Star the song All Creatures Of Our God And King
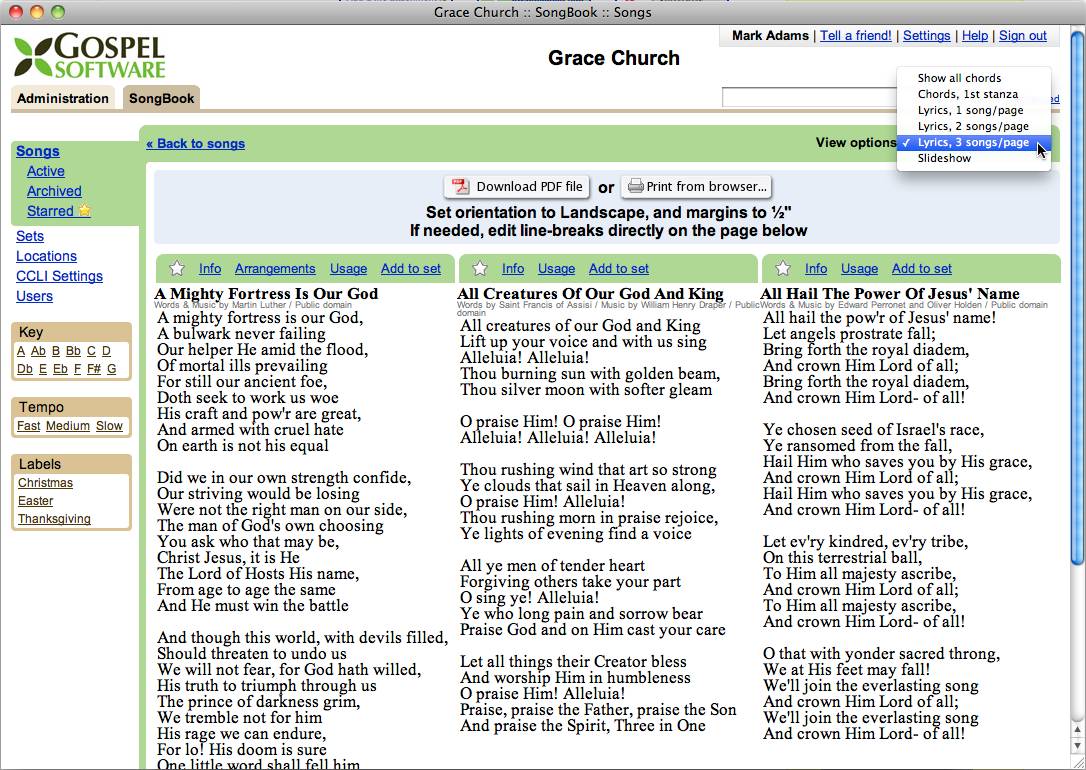 pos(480,268)
